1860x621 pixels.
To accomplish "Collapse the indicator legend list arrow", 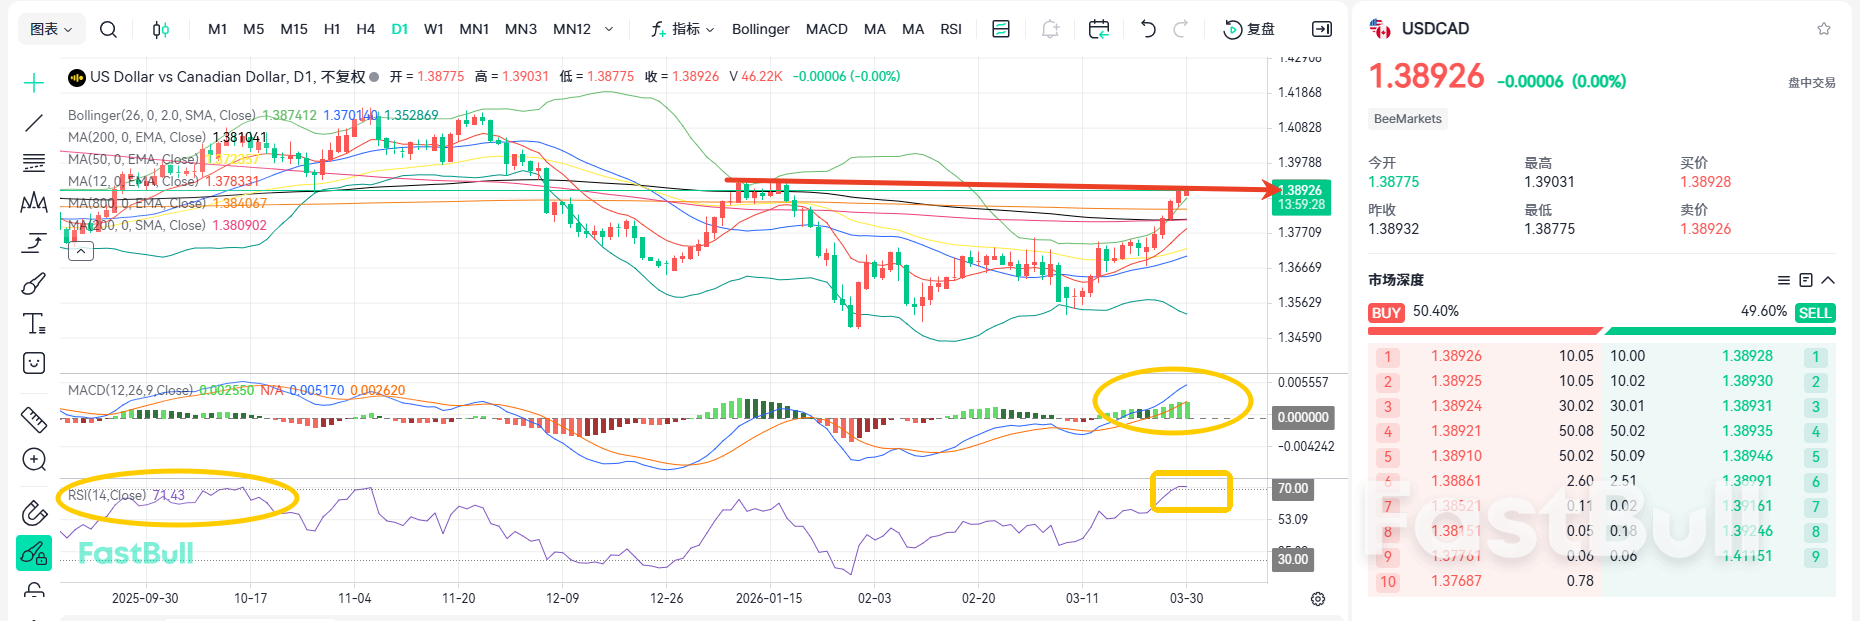I will point(81,251).
